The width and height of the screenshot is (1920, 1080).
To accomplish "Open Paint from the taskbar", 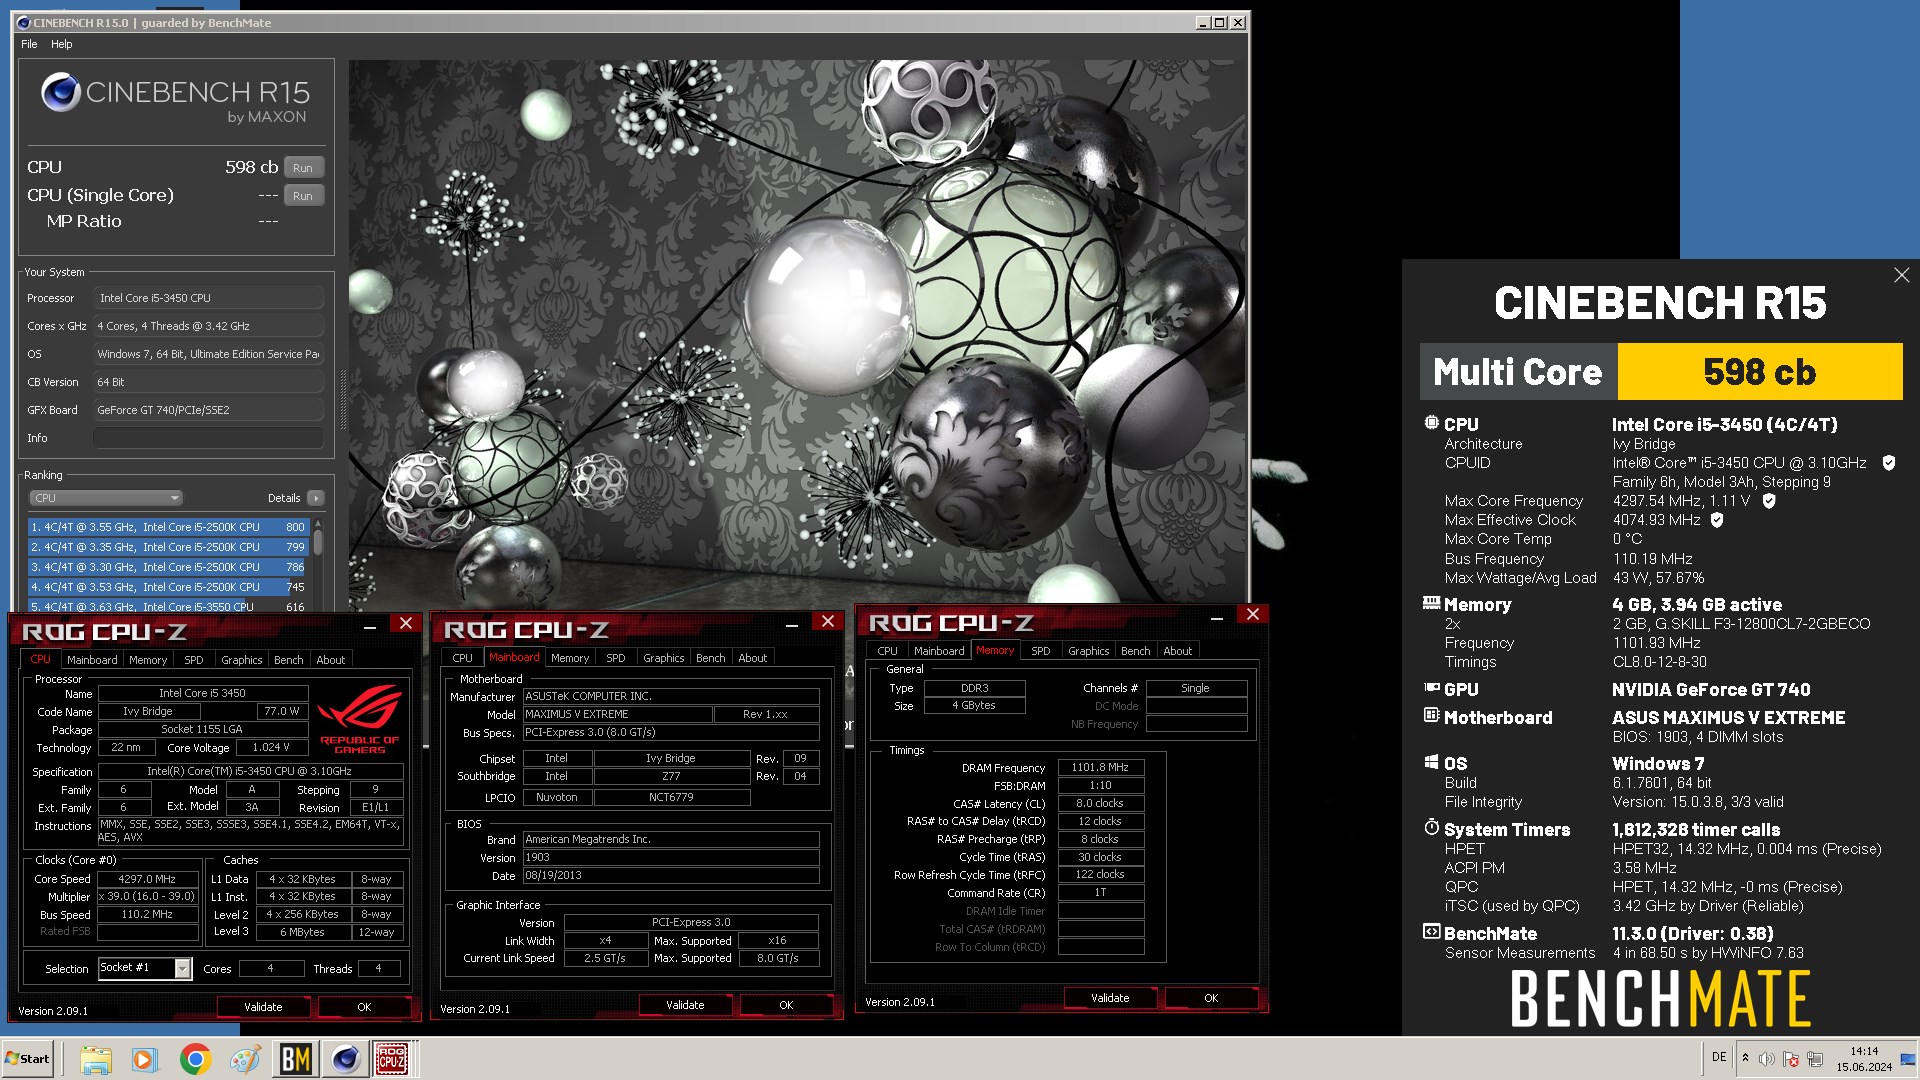I will [245, 1059].
